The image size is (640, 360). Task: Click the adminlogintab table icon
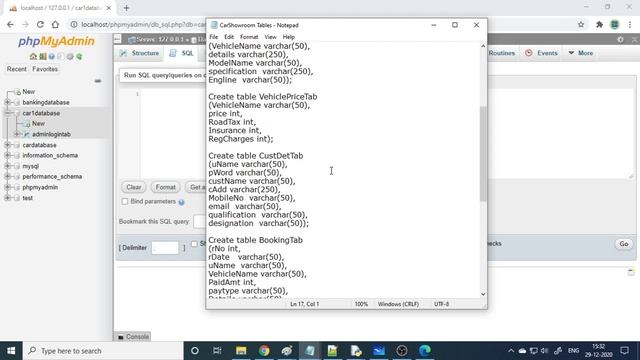27,134
